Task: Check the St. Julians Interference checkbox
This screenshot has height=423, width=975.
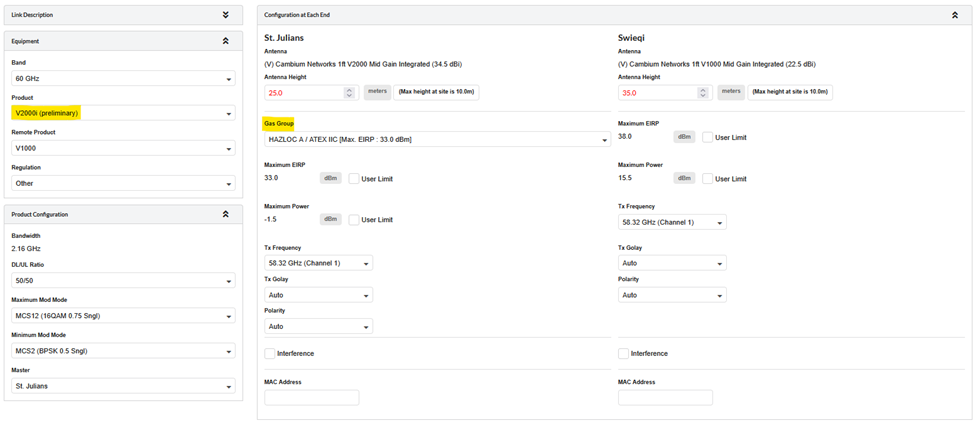Action: 270,353
